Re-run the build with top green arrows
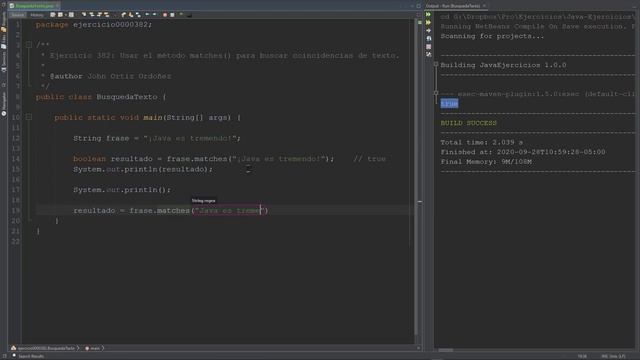This screenshot has height=360, width=640. 429,14
